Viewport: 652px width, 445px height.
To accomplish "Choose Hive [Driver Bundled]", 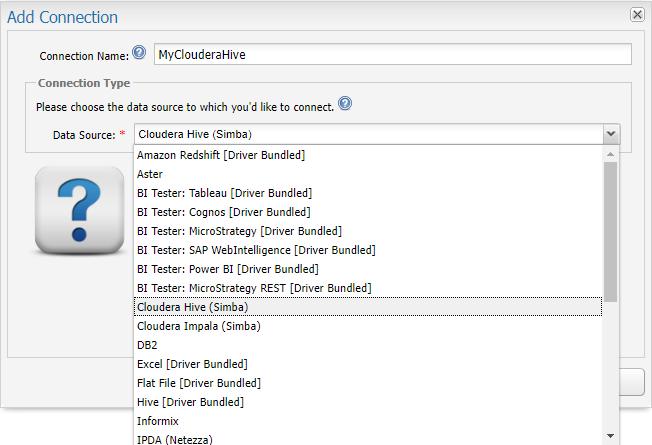I will click(x=368, y=402).
